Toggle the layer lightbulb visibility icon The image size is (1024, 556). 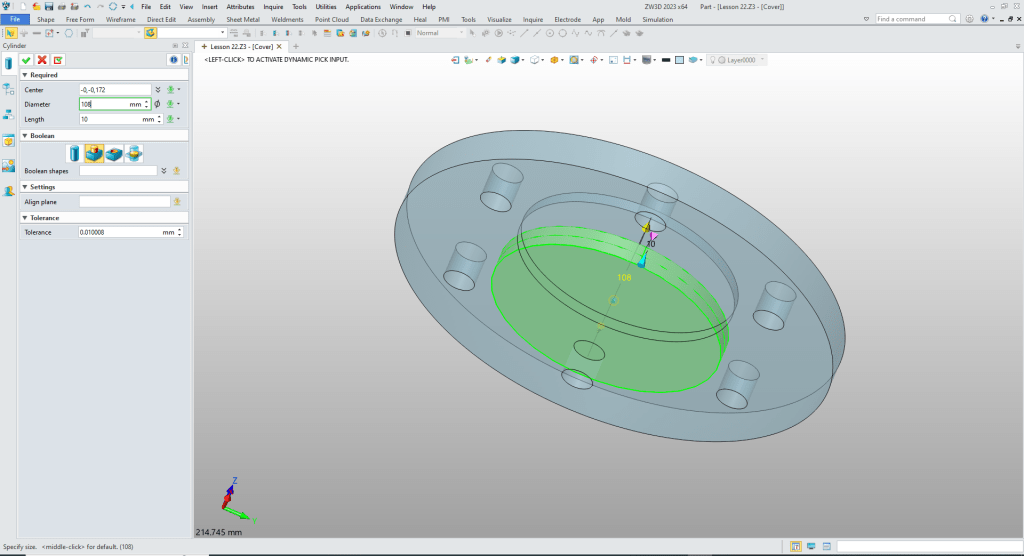713,60
